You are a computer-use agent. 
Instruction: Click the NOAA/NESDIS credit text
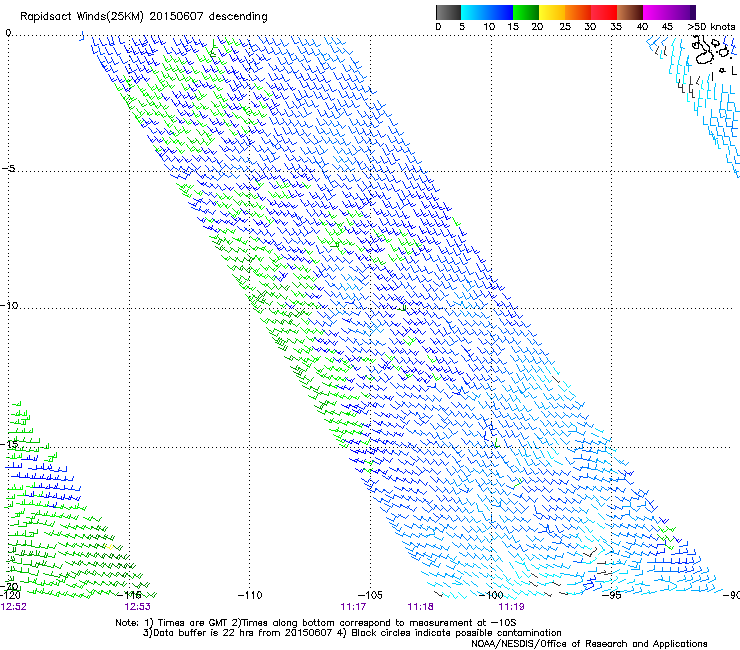point(589,644)
